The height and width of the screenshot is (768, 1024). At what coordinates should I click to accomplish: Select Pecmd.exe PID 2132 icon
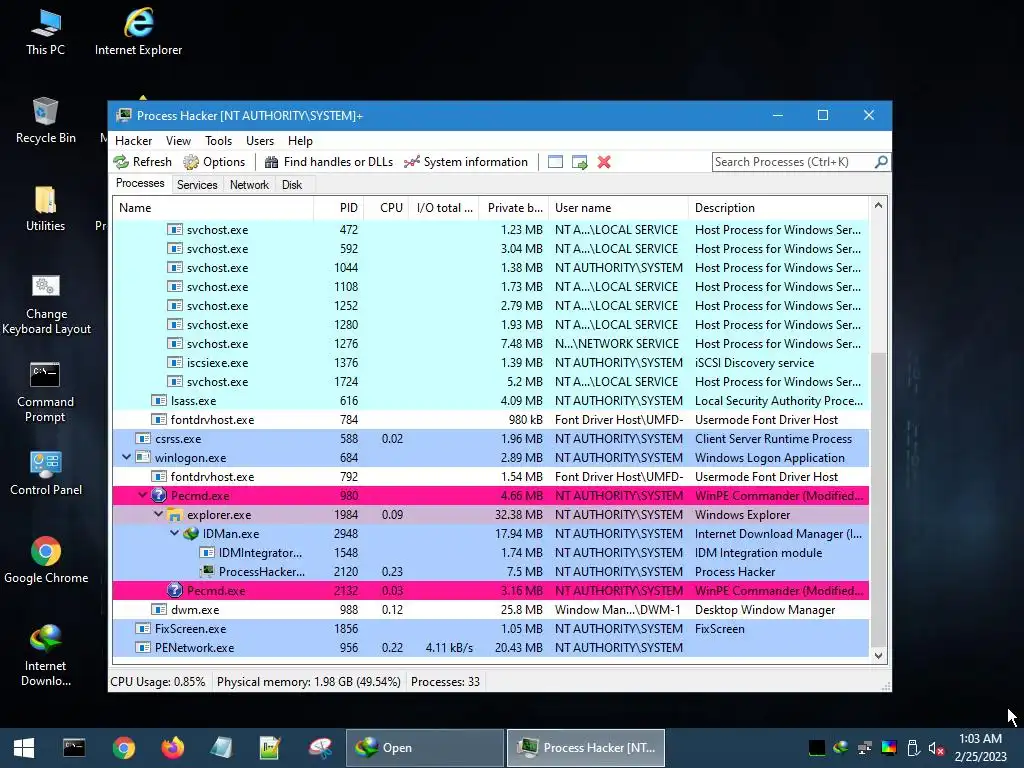pyautogui.click(x=174, y=590)
